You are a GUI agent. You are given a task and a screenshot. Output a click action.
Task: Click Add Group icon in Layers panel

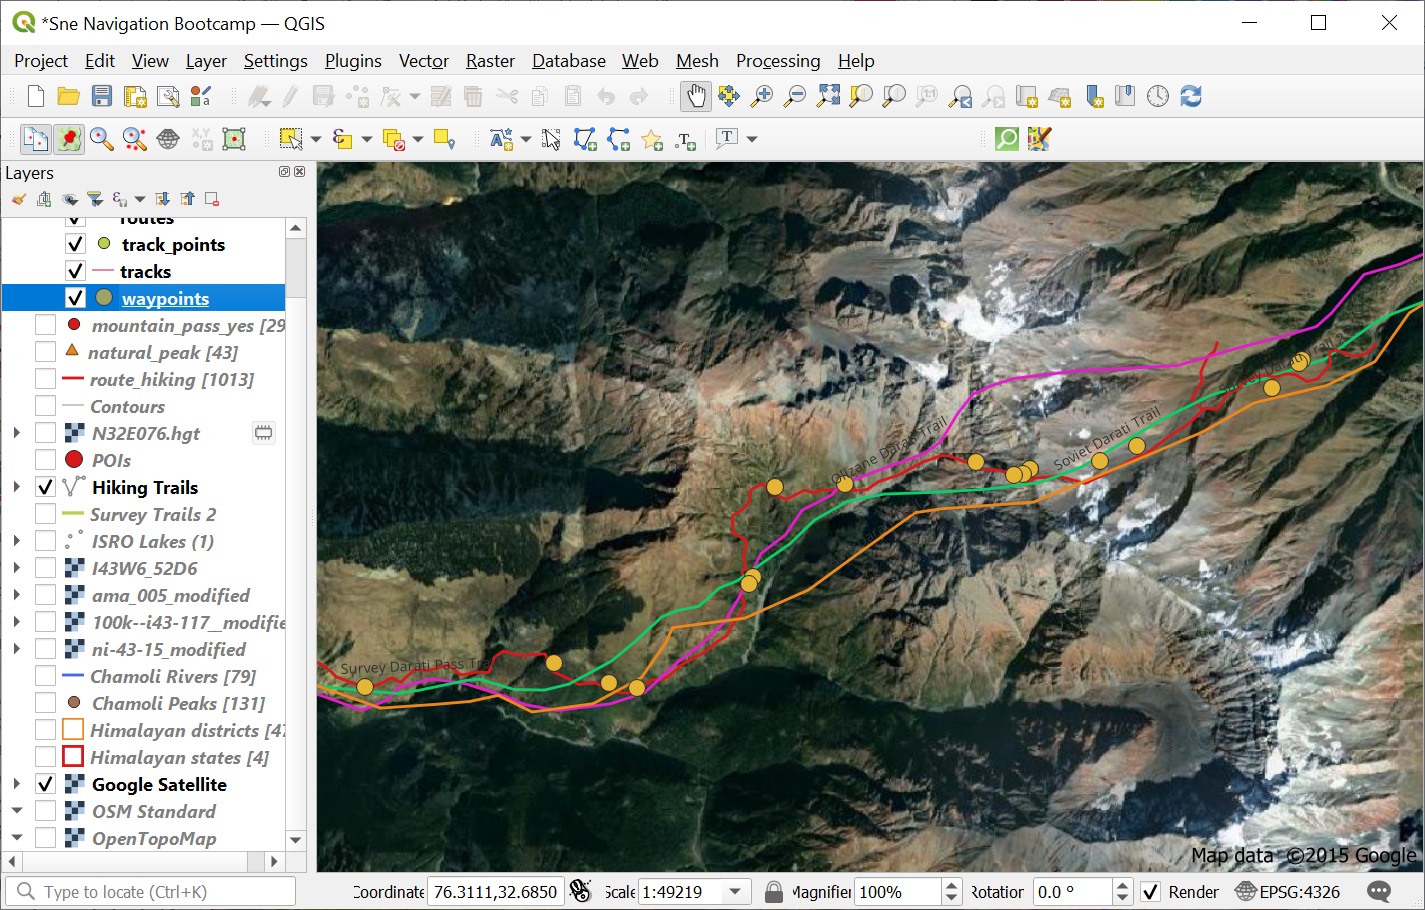(x=44, y=199)
